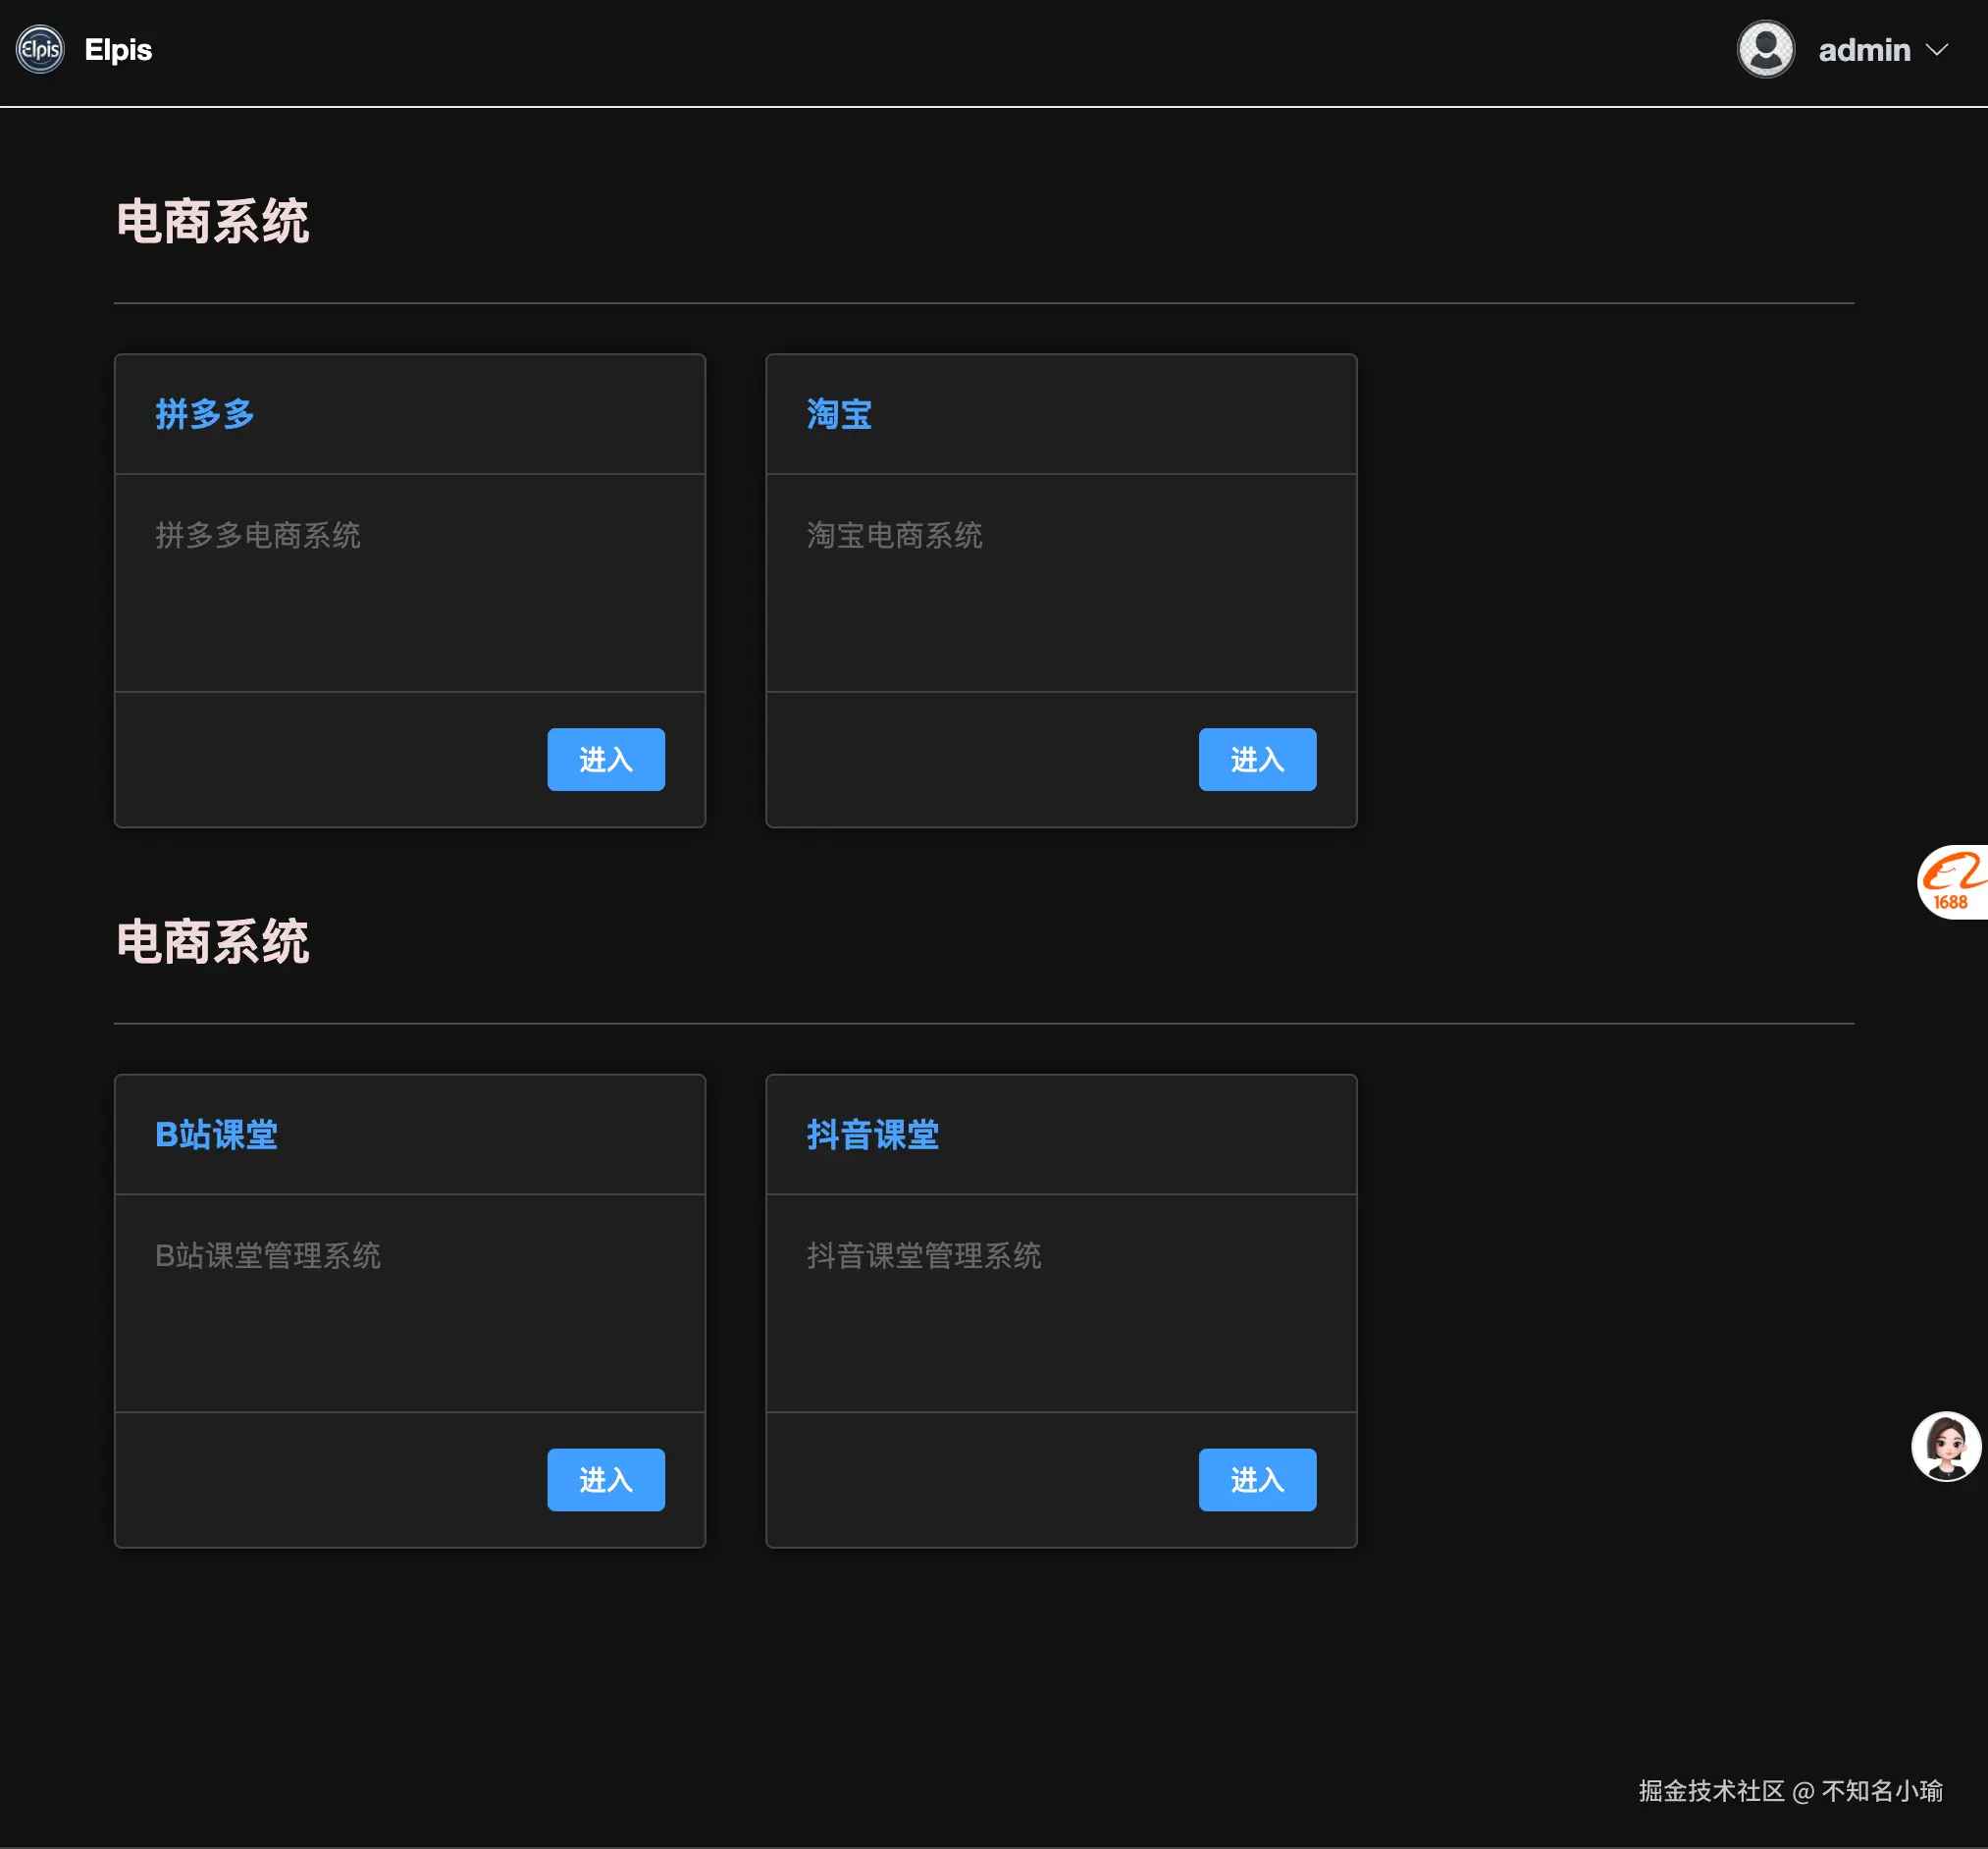Click the Elpis brand name text

[x=118, y=50]
